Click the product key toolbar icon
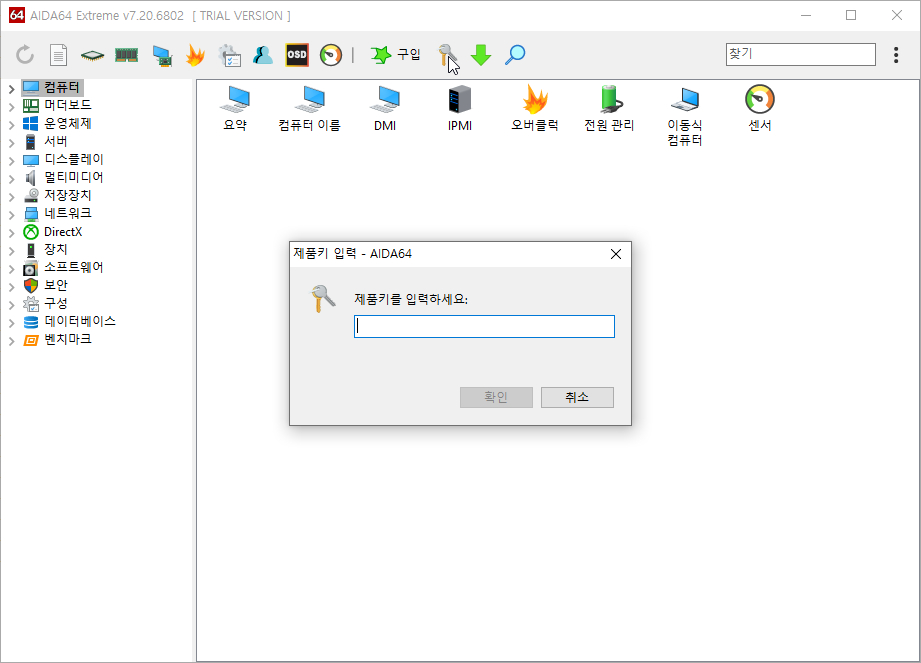 click(x=448, y=55)
